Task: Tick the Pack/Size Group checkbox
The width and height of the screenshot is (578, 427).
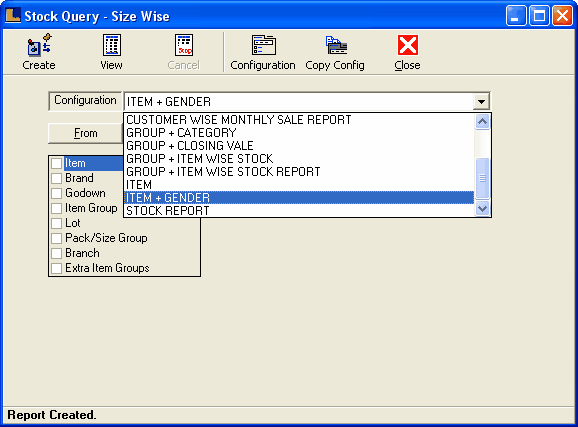Action: [x=56, y=239]
